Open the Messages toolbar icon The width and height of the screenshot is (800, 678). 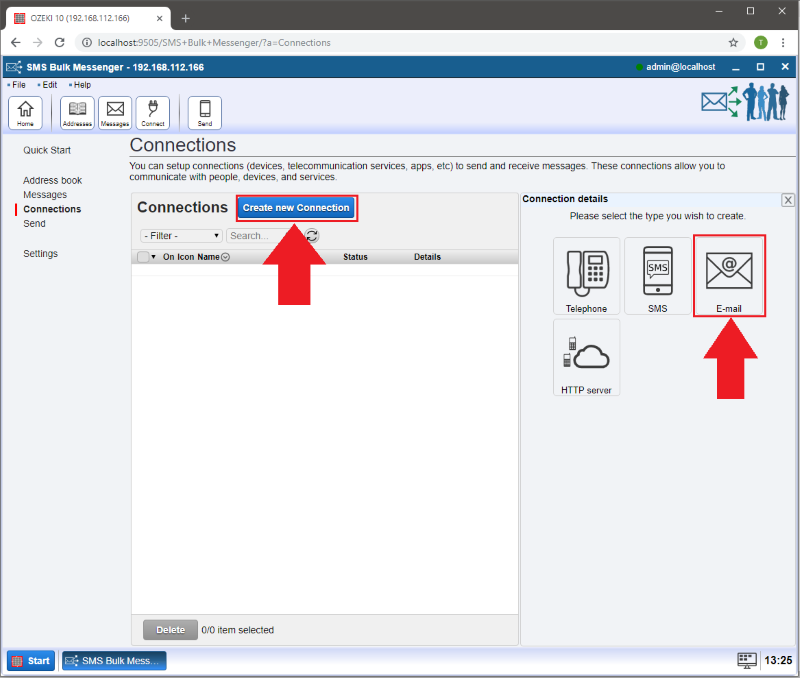tap(115, 113)
